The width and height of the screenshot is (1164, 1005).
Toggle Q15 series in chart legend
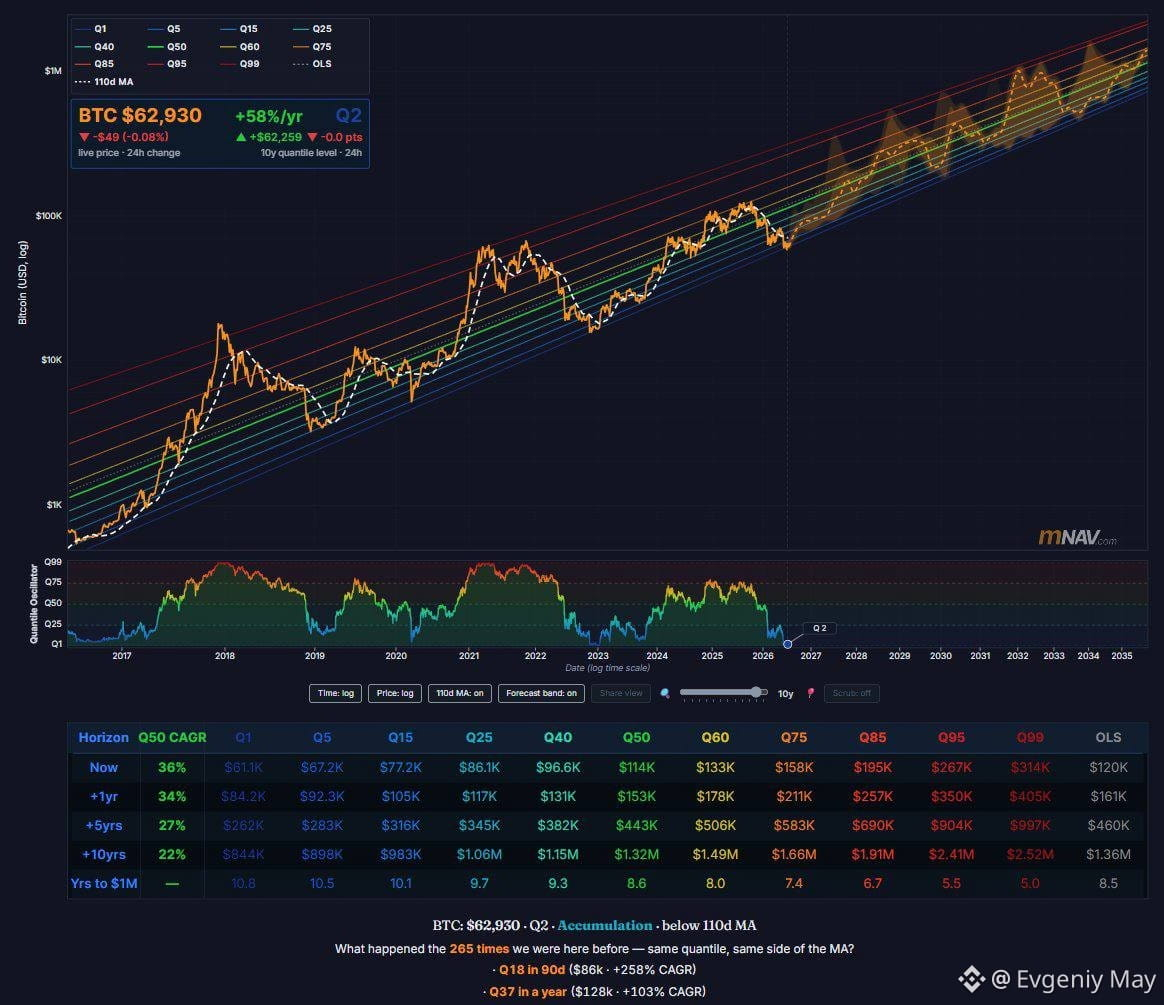[x=238, y=29]
